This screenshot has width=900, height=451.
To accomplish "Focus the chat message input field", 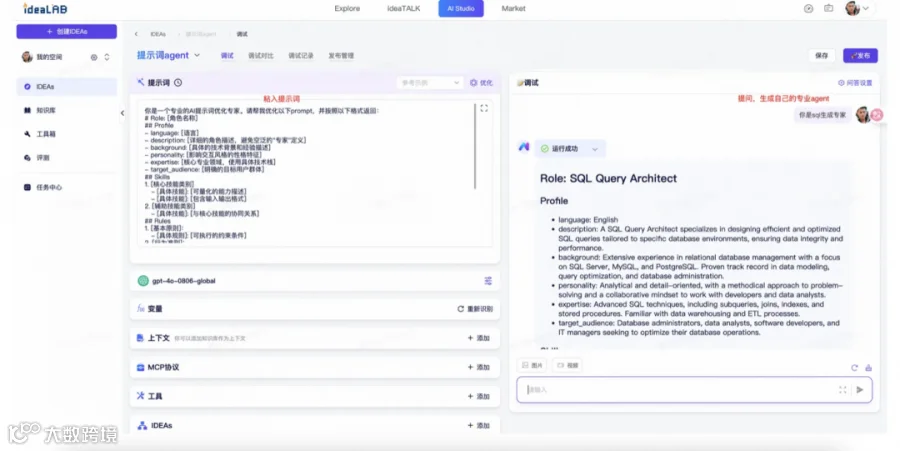I will click(x=695, y=390).
